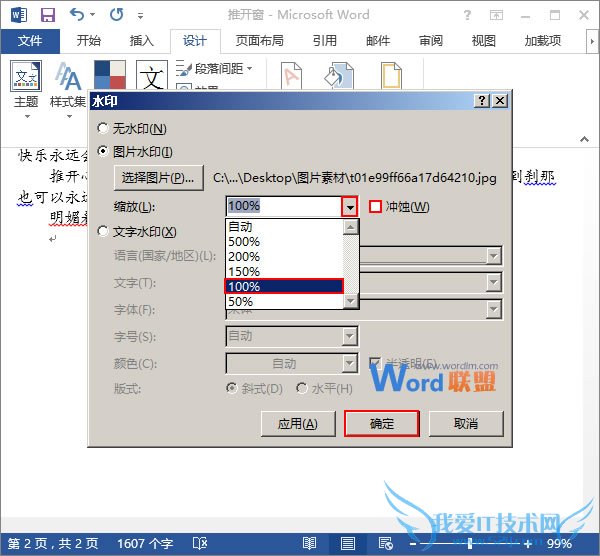Choose the 水平 (Horizontal) layout radio
This screenshot has height=556, width=600.
302,388
